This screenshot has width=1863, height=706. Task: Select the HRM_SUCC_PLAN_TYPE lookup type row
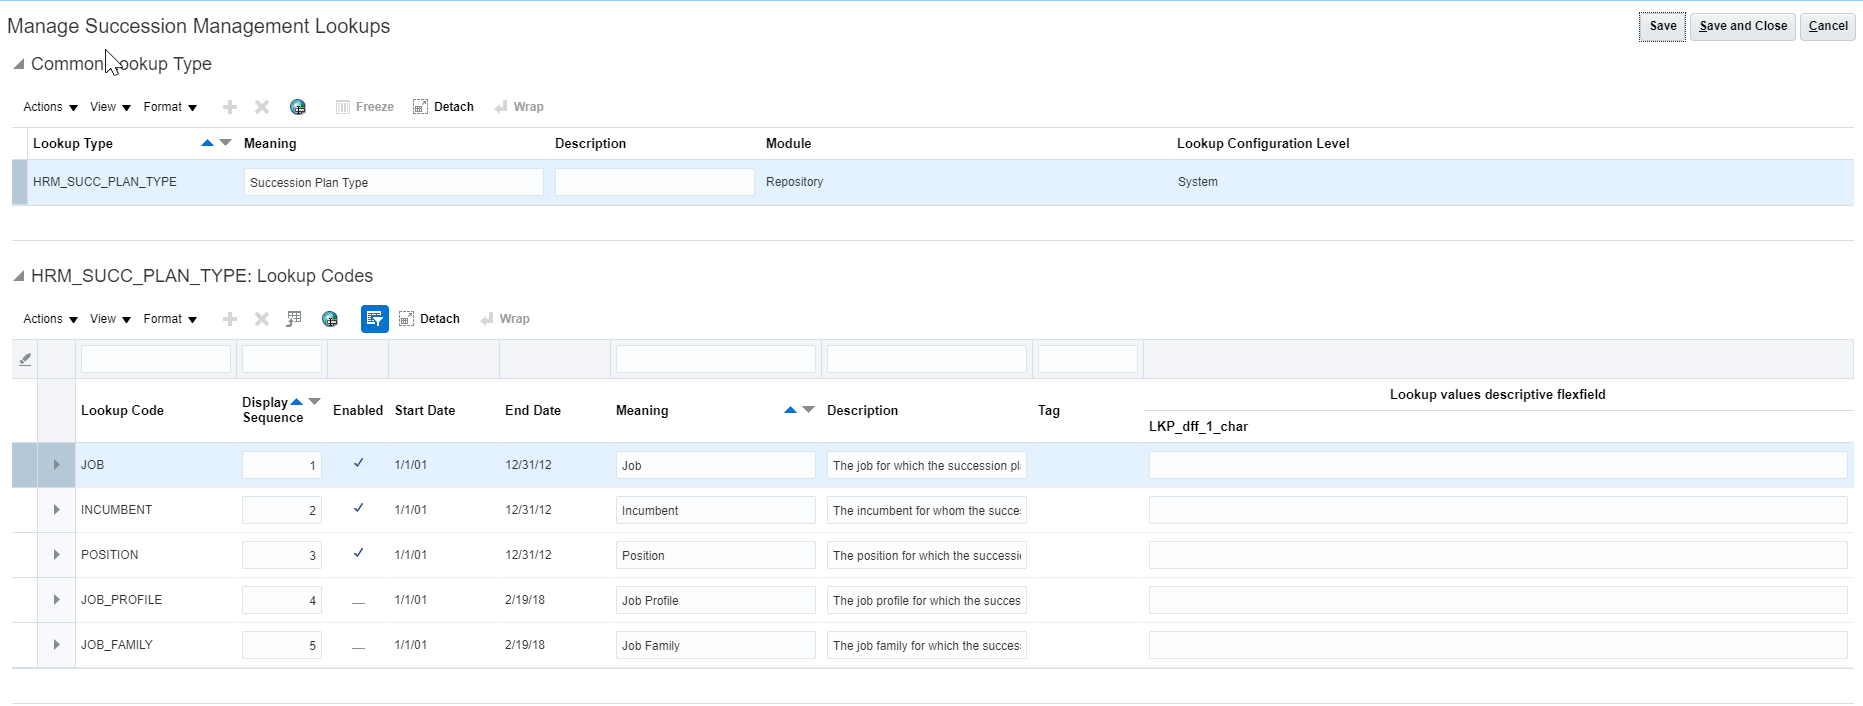933,182
